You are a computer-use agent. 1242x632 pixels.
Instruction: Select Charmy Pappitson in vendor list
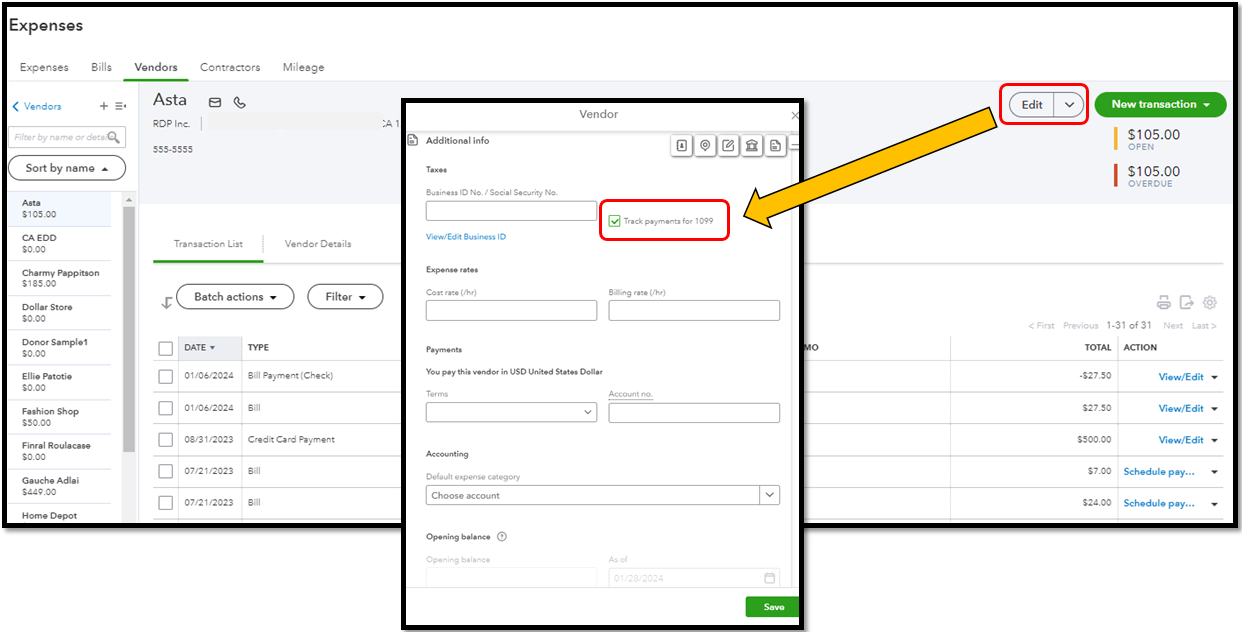click(x=60, y=279)
